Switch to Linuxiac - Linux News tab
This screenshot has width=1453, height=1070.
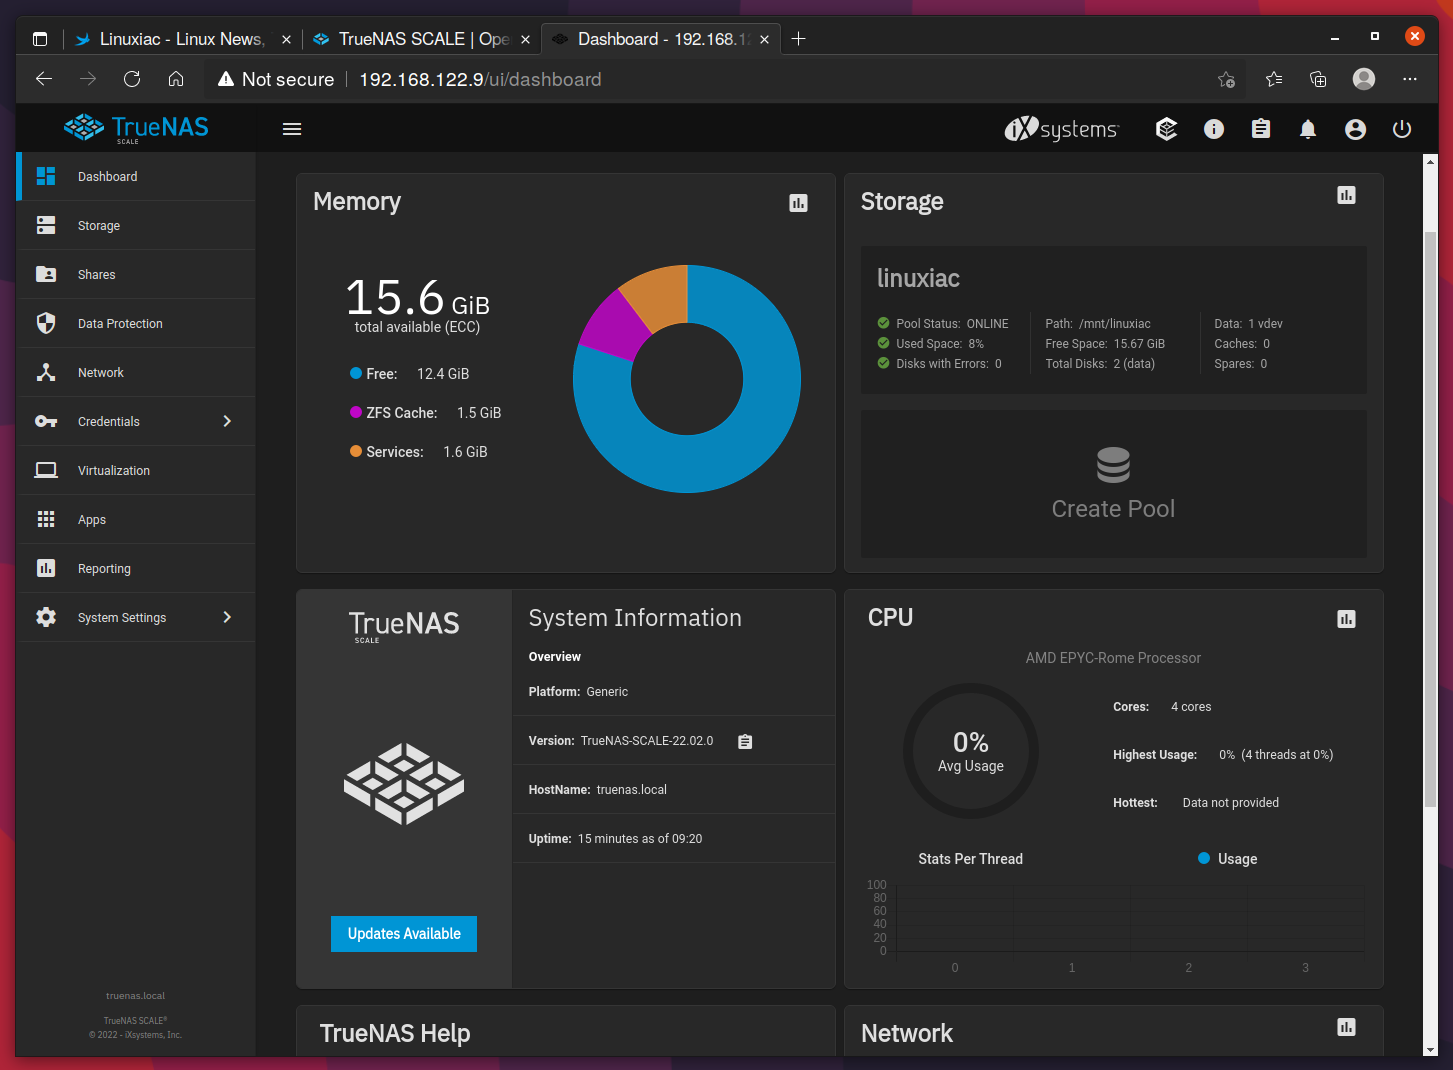tap(182, 39)
